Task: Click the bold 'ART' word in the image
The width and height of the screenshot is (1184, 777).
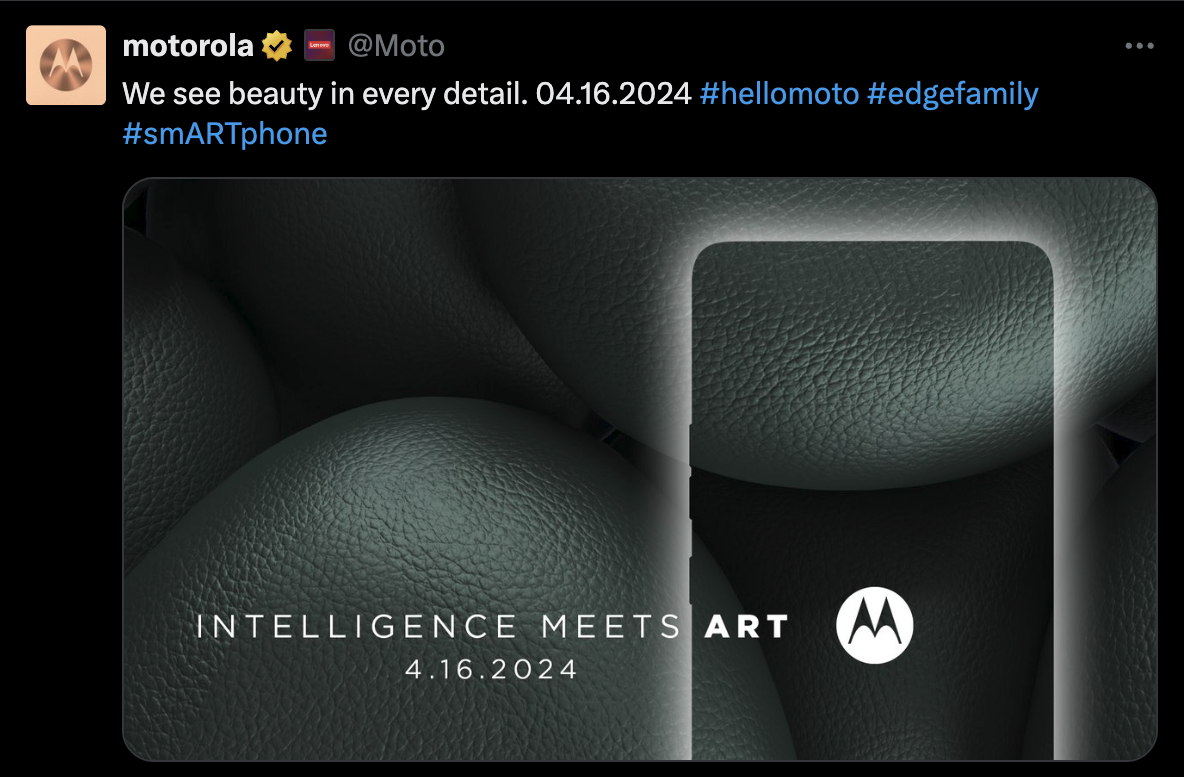Action: [x=747, y=627]
